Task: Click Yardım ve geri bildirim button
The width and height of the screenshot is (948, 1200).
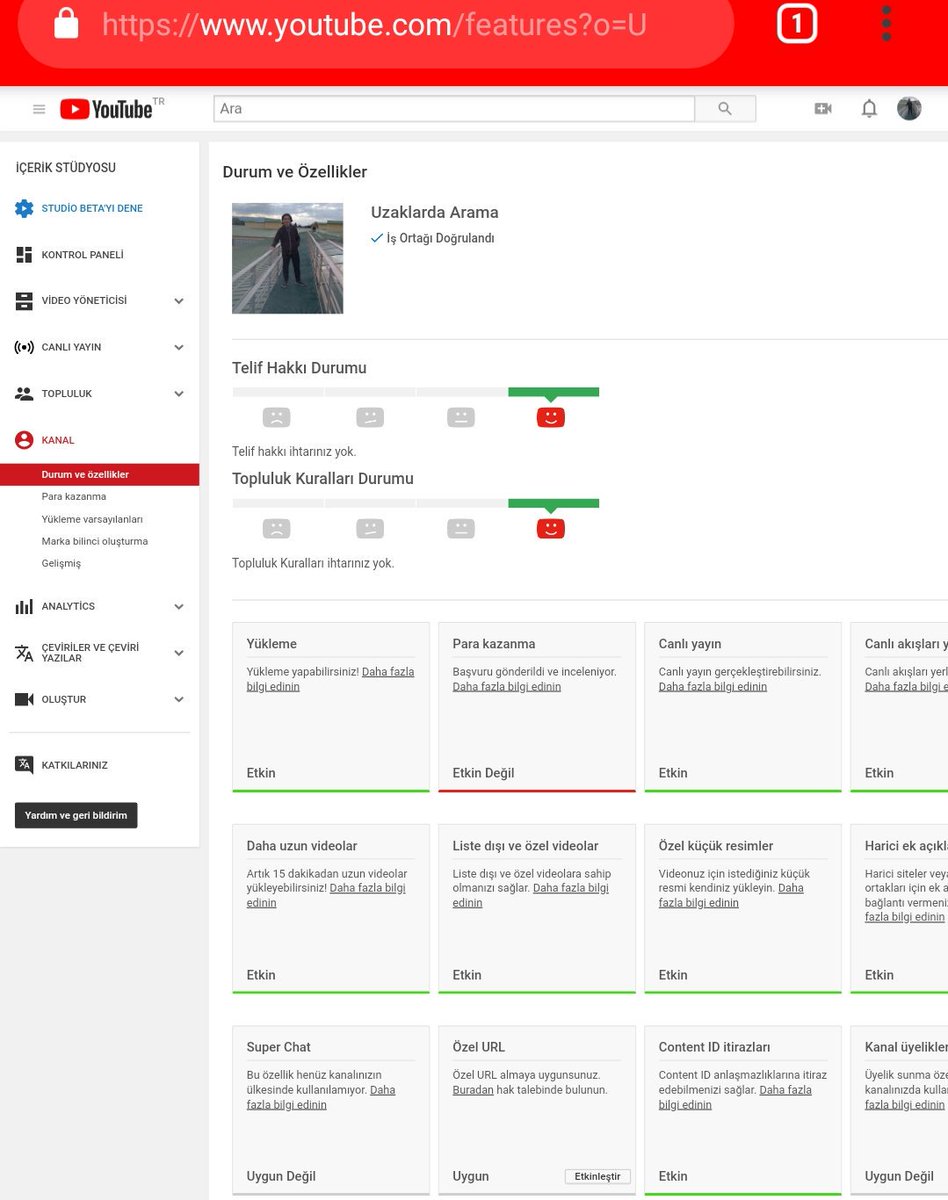Action: [x=76, y=815]
